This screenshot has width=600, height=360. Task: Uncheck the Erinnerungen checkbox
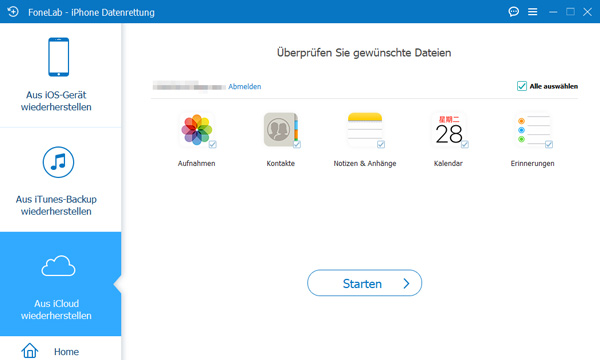tap(549, 144)
